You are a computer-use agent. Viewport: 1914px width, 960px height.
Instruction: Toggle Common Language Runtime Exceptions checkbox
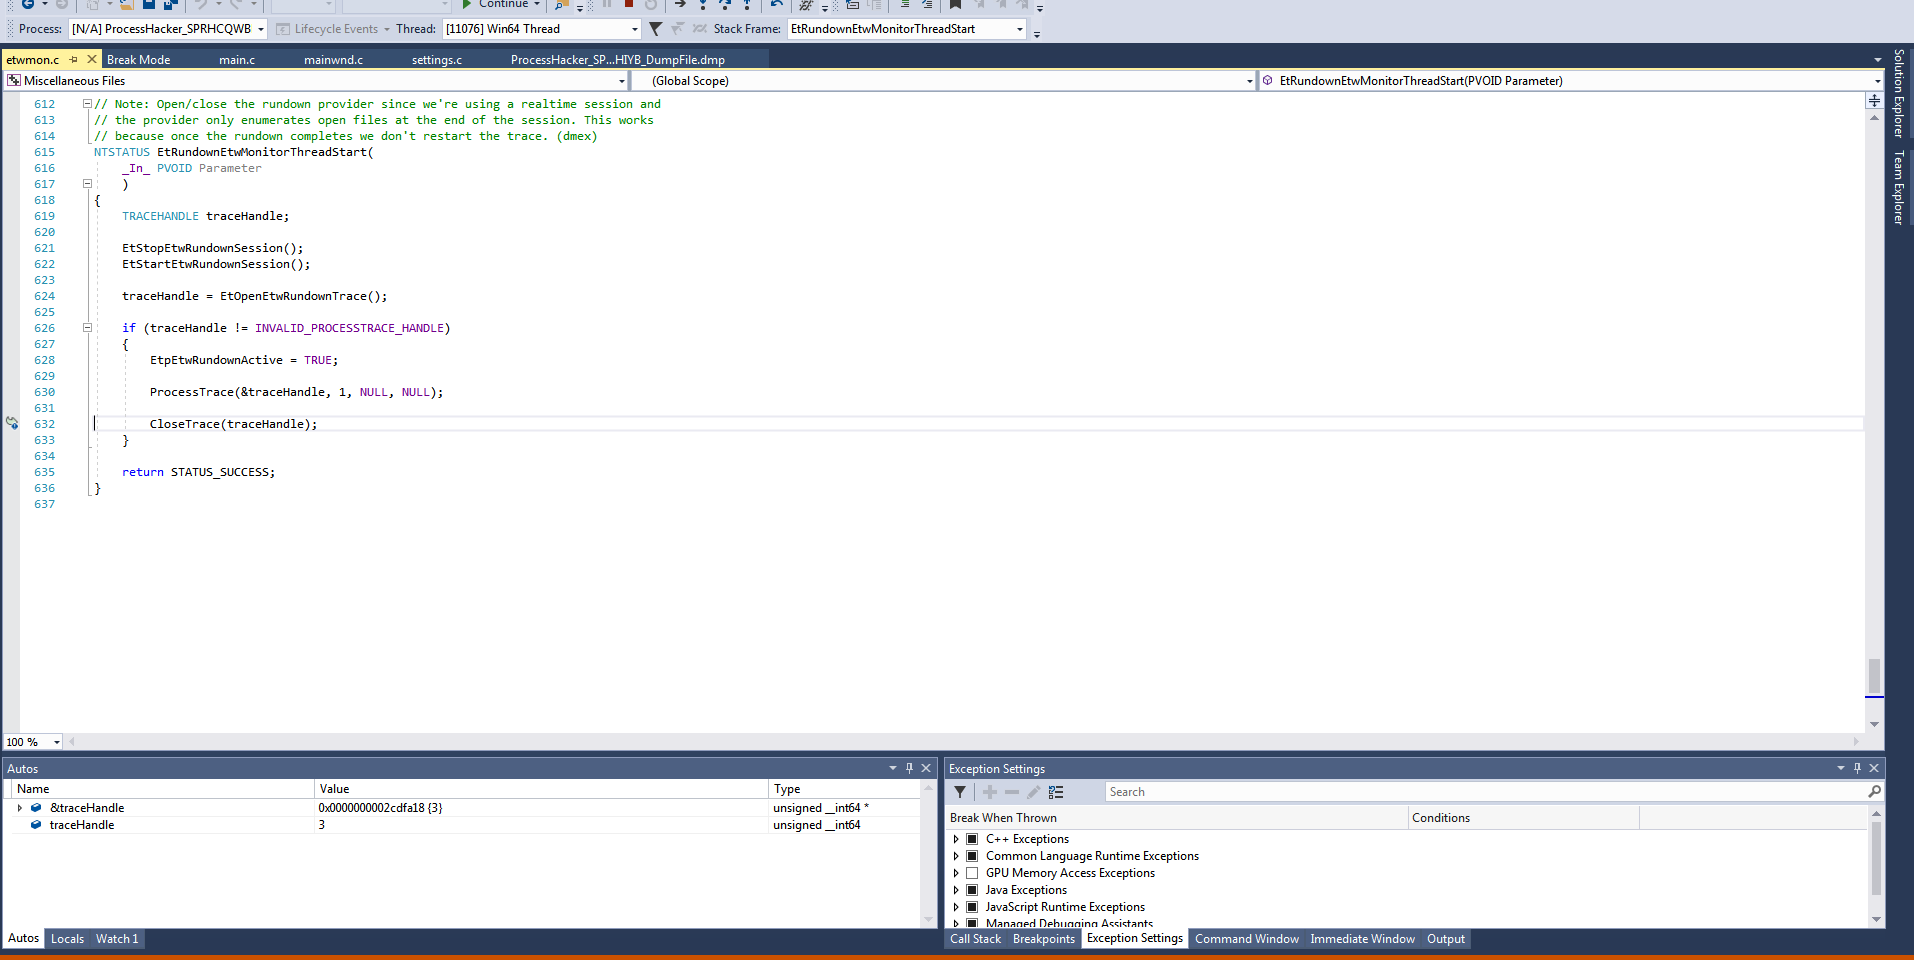[972, 856]
